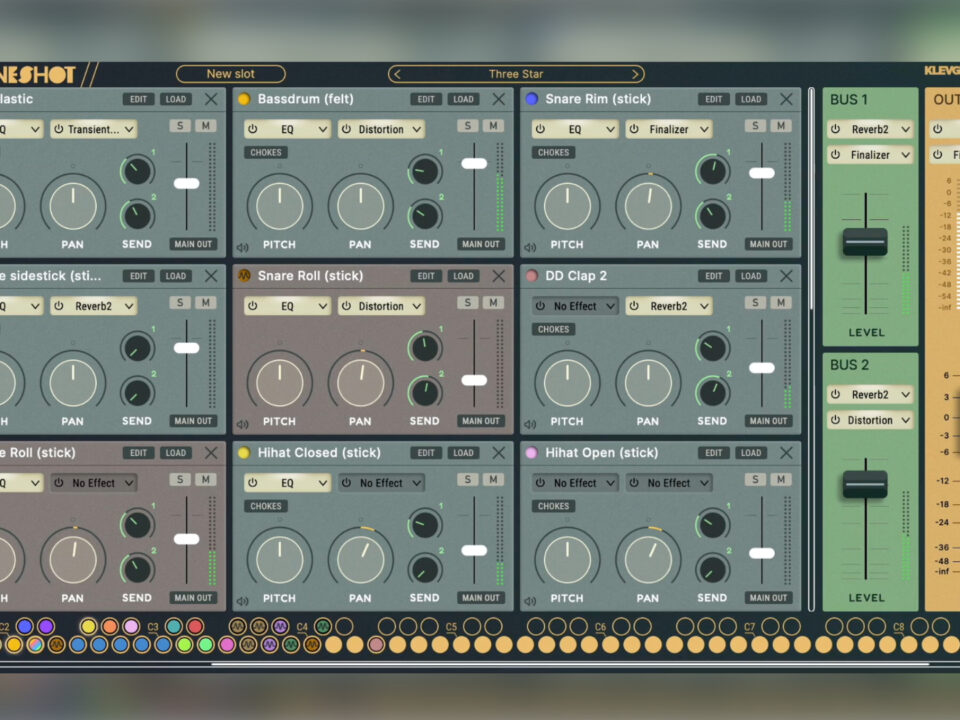Image resolution: width=960 pixels, height=720 pixels.
Task: Click next preset arrow beside Three Star
Action: [635, 74]
